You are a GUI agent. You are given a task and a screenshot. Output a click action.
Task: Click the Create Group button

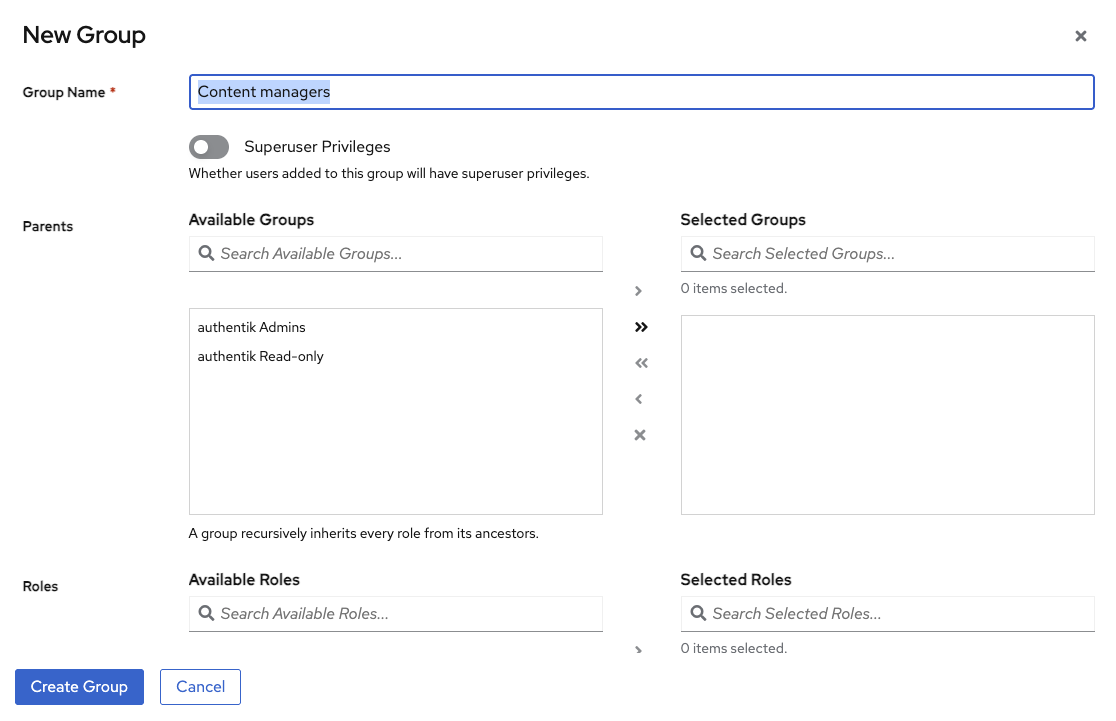[x=79, y=687]
